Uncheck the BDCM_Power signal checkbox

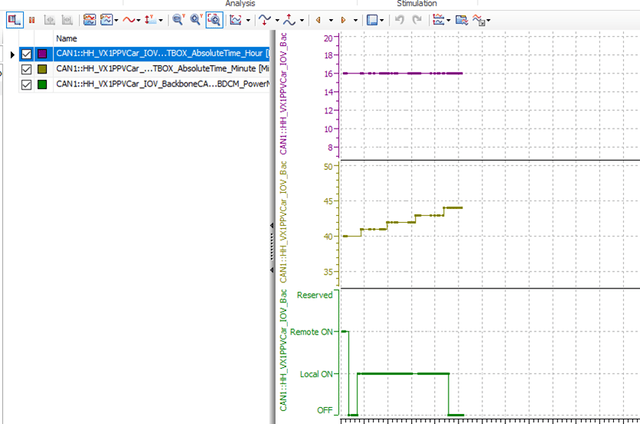[x=27, y=85]
